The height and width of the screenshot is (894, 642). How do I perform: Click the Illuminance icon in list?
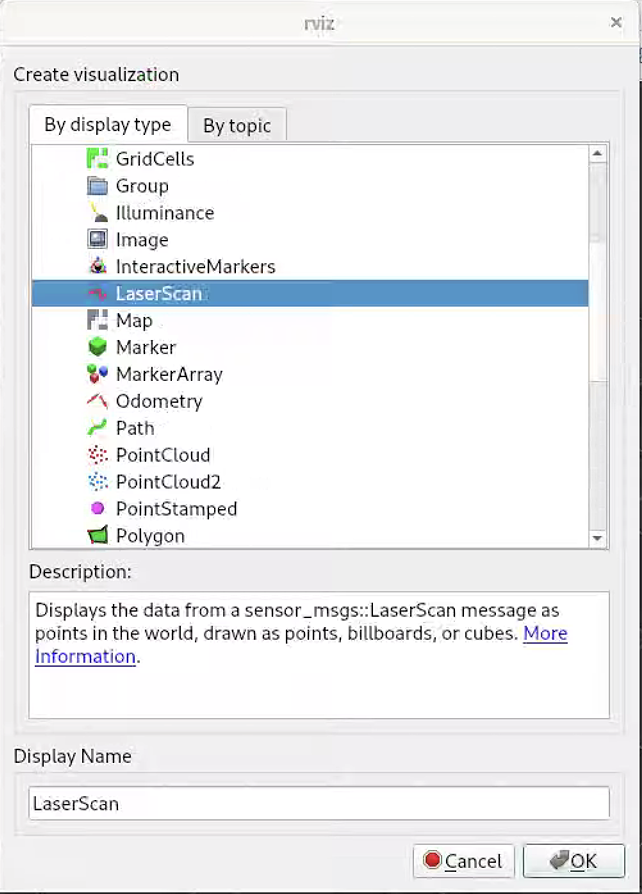(97, 213)
